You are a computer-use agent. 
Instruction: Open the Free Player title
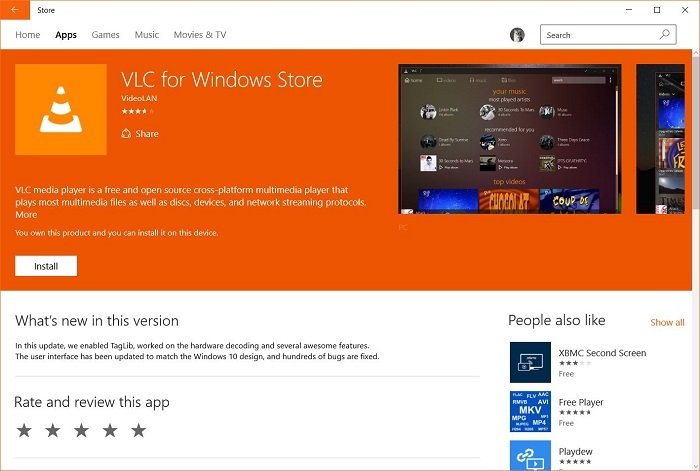click(x=581, y=402)
